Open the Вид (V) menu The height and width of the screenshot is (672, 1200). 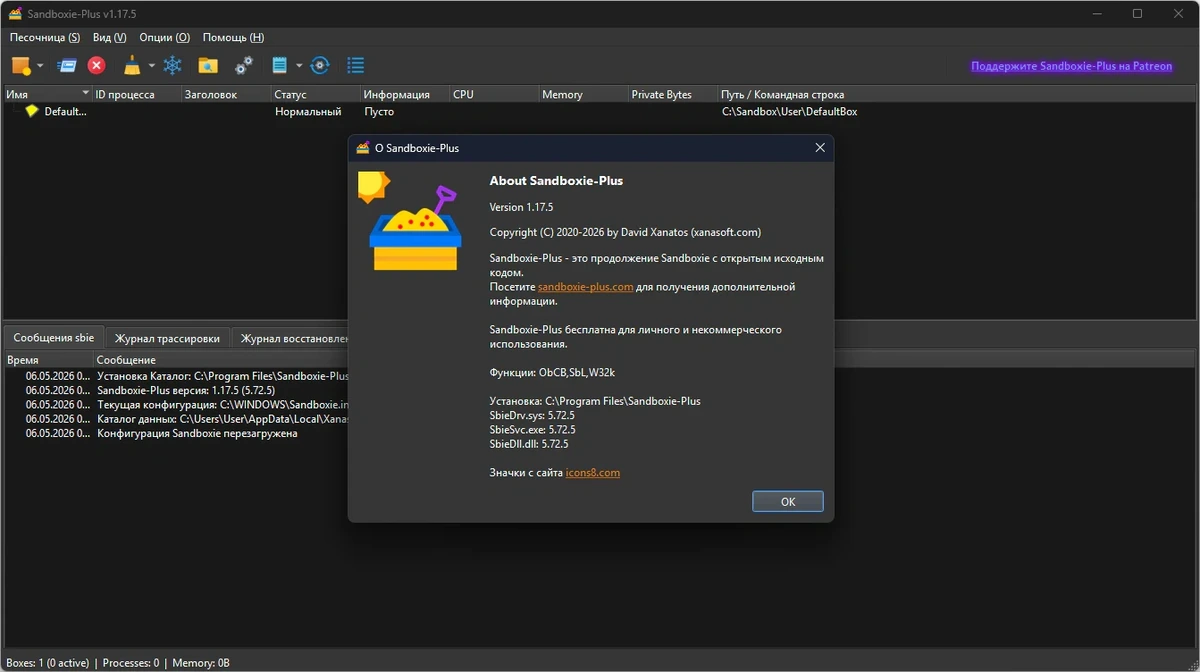(x=109, y=37)
